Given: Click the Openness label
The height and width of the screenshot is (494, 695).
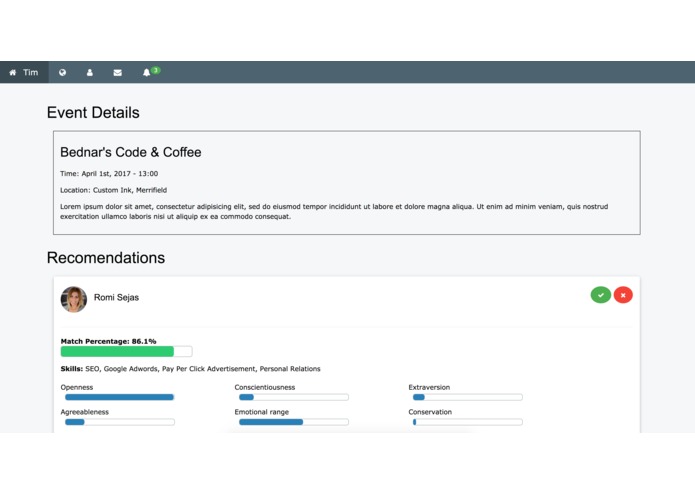Looking at the screenshot, I should 77,387.
